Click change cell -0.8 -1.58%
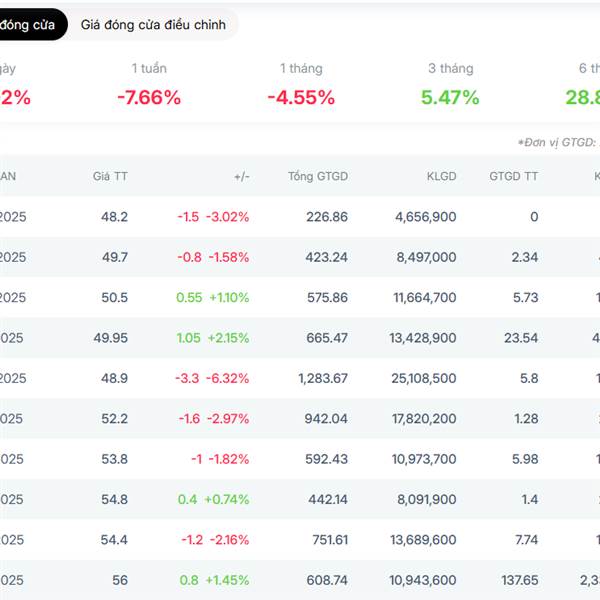This screenshot has width=600, height=600. tap(213, 257)
